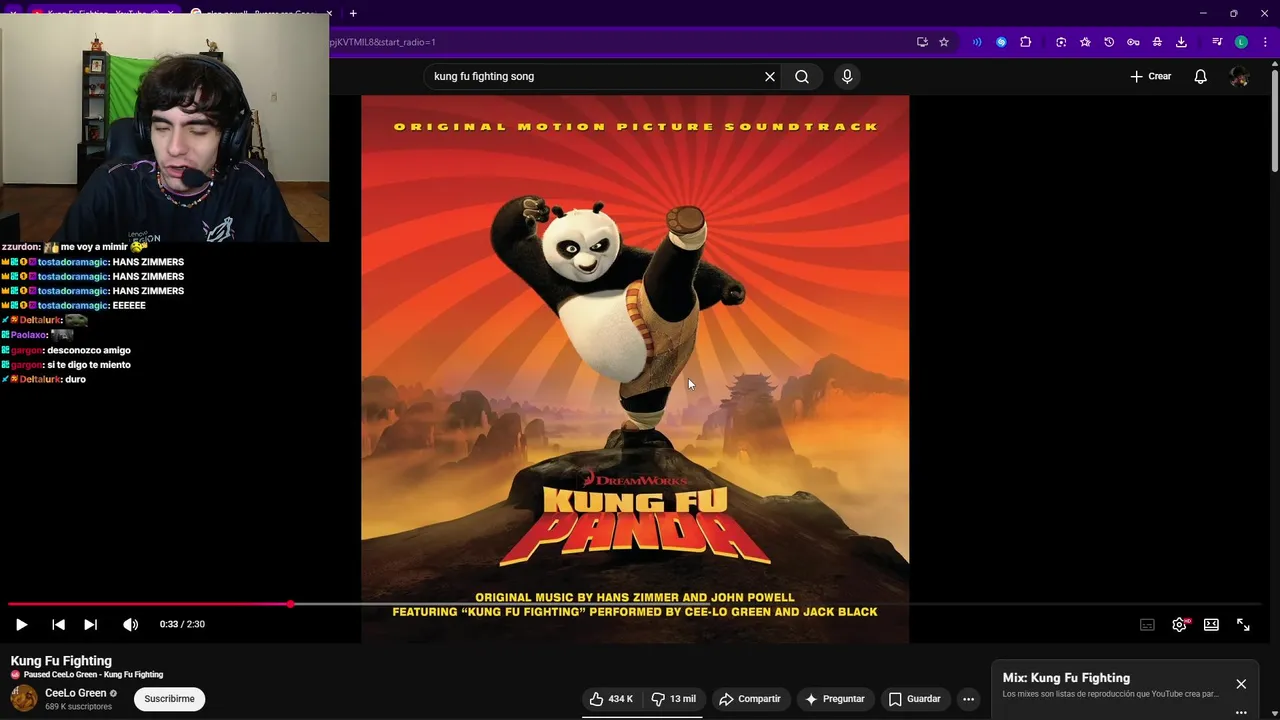Open browser profile avatar 'L'
Viewport: 1280px width, 720px height.
click(x=1241, y=42)
